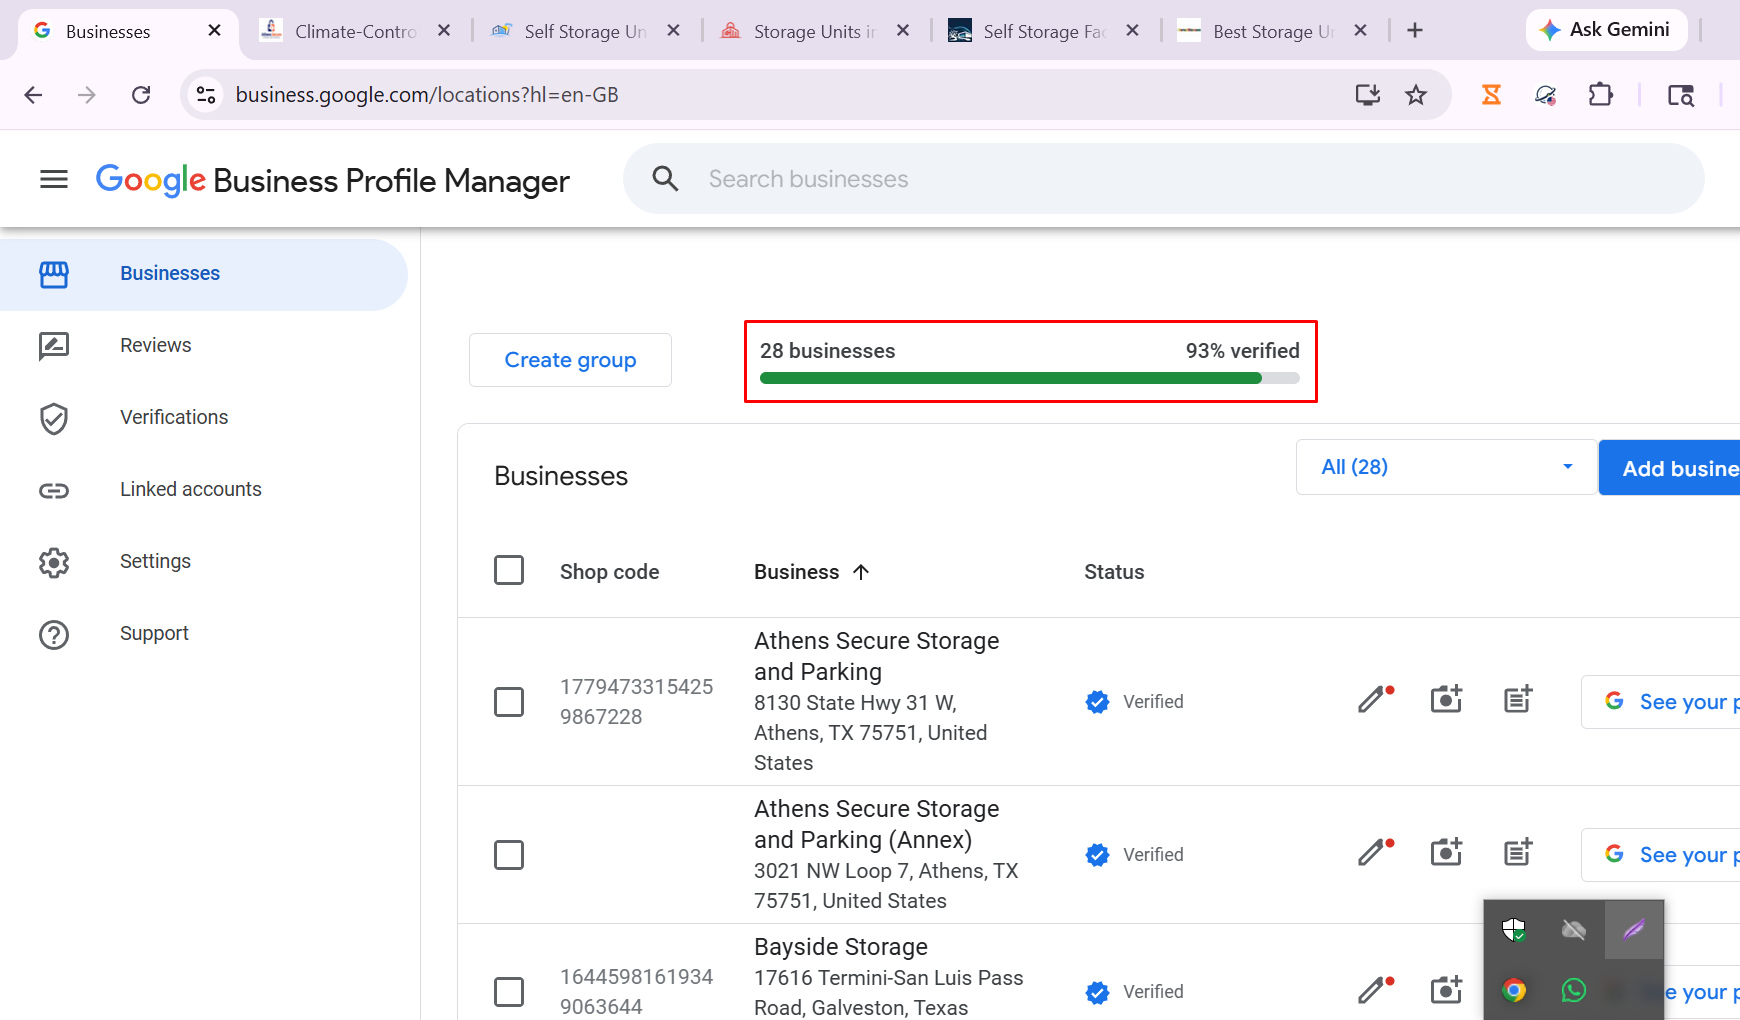See your profile for Athens Secure Storage and Parking
Viewport: 1740px width, 1020px height.
point(1661,702)
